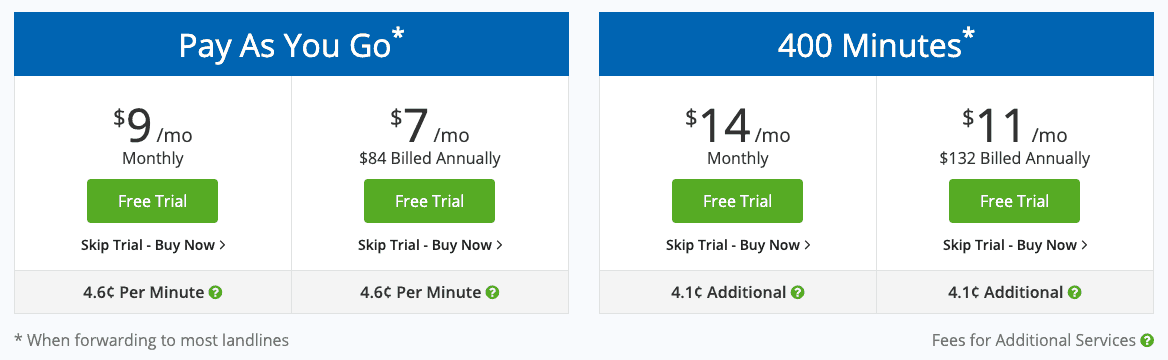Start Free Trial for $7/mo annual plan
The width and height of the screenshot is (1168, 360).
(429, 200)
